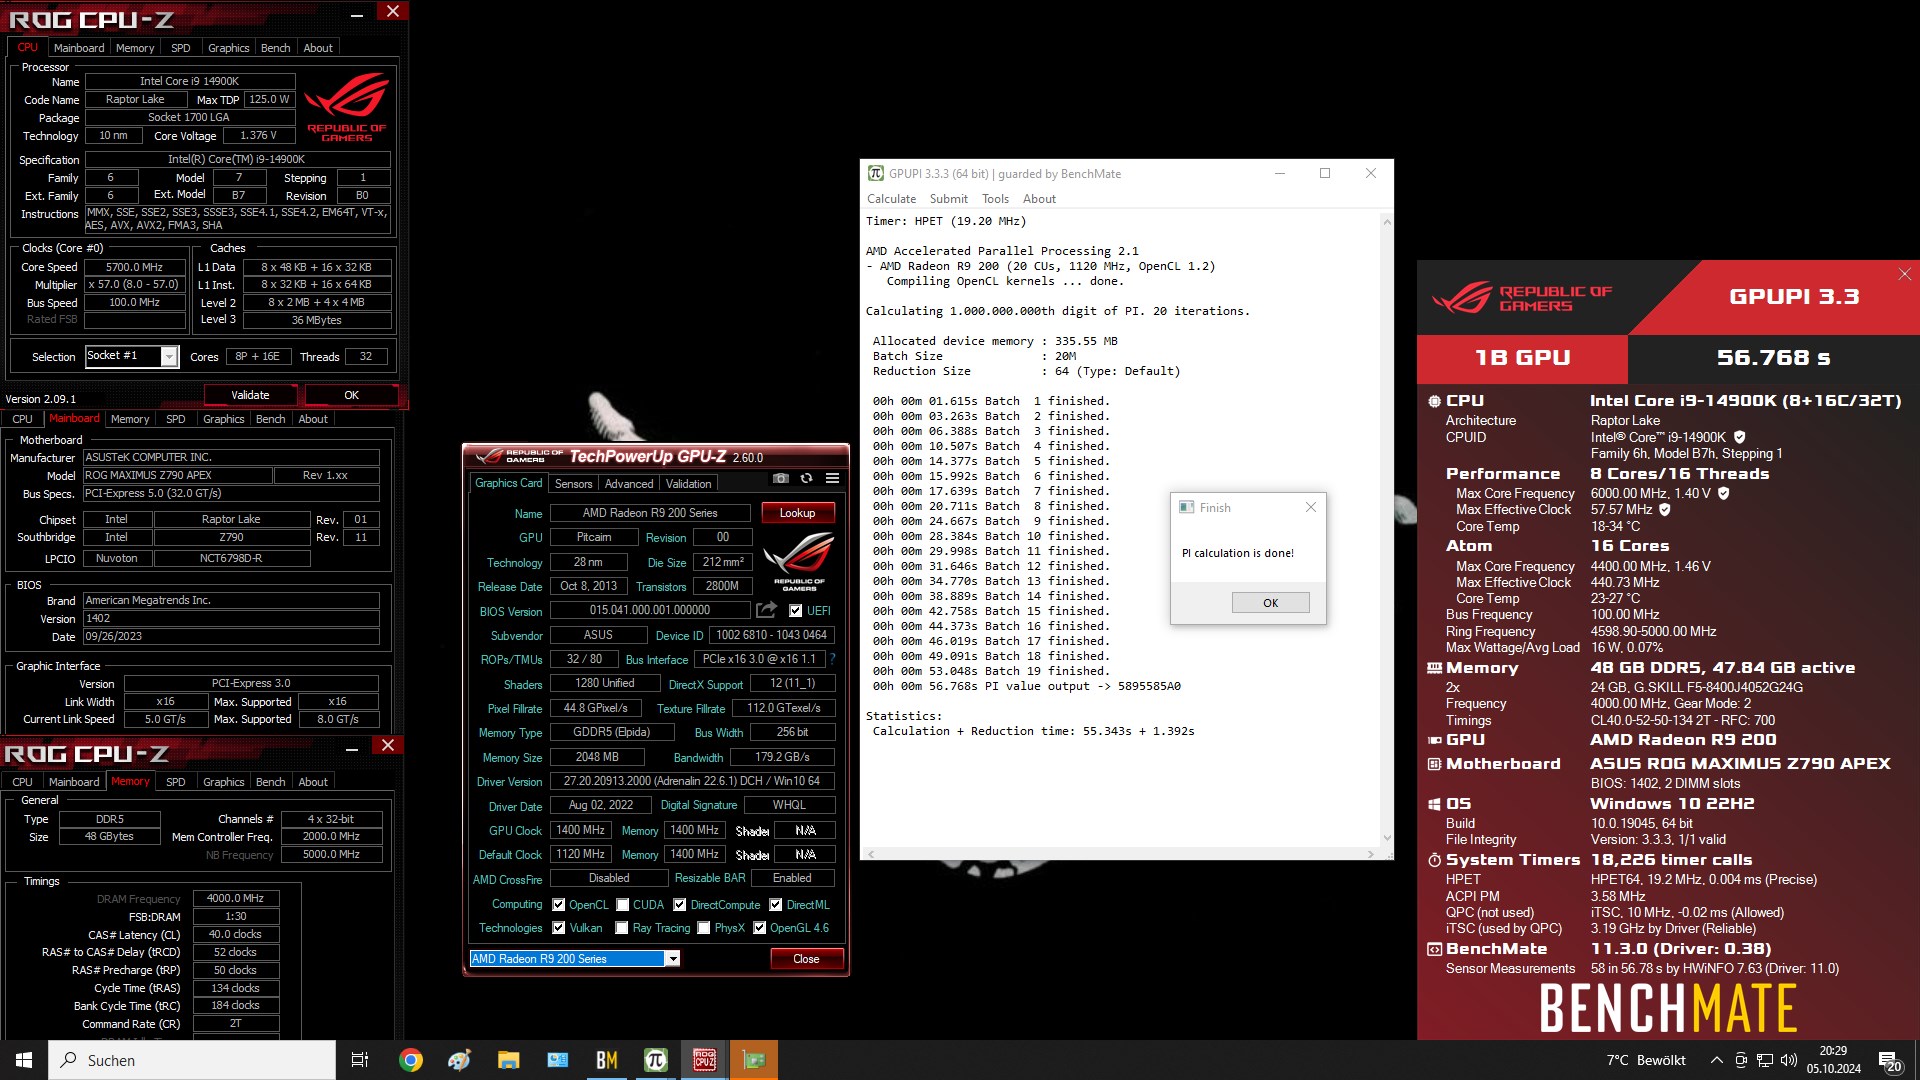Click the GPUPI vertical scrollbar
1920x1080 pixels.
pos(1386,529)
